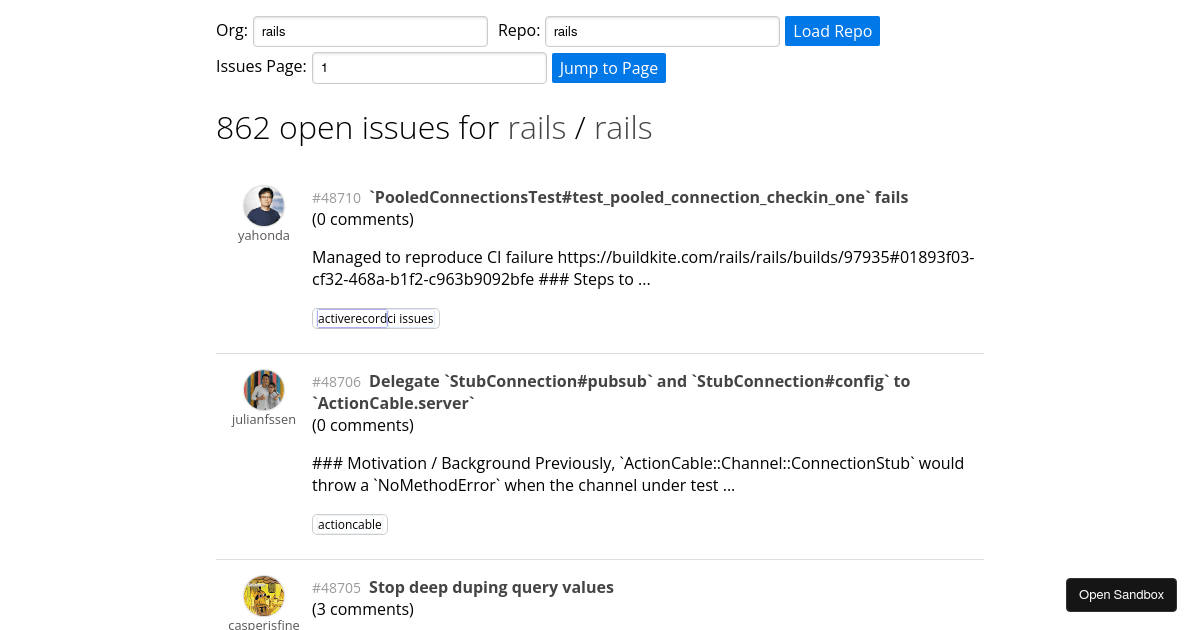Select the Repo text input field
This screenshot has height=630, width=1200.
[661, 31]
